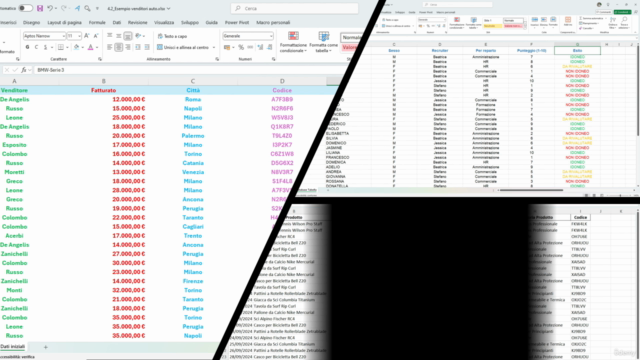Click Unisci e allinea al centro
Screen dimensions: 640x360
click(x=183, y=47)
